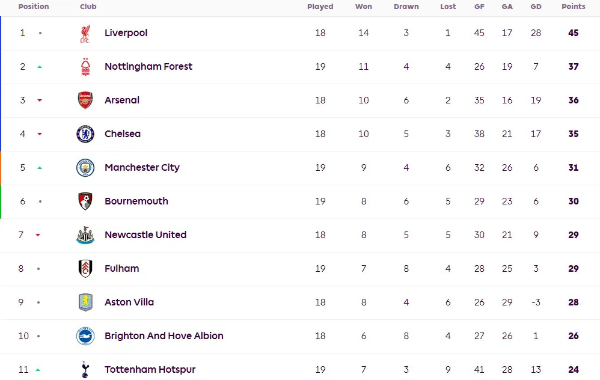600x380 pixels.
Task: Click the Played column header
Action: coord(320,7)
